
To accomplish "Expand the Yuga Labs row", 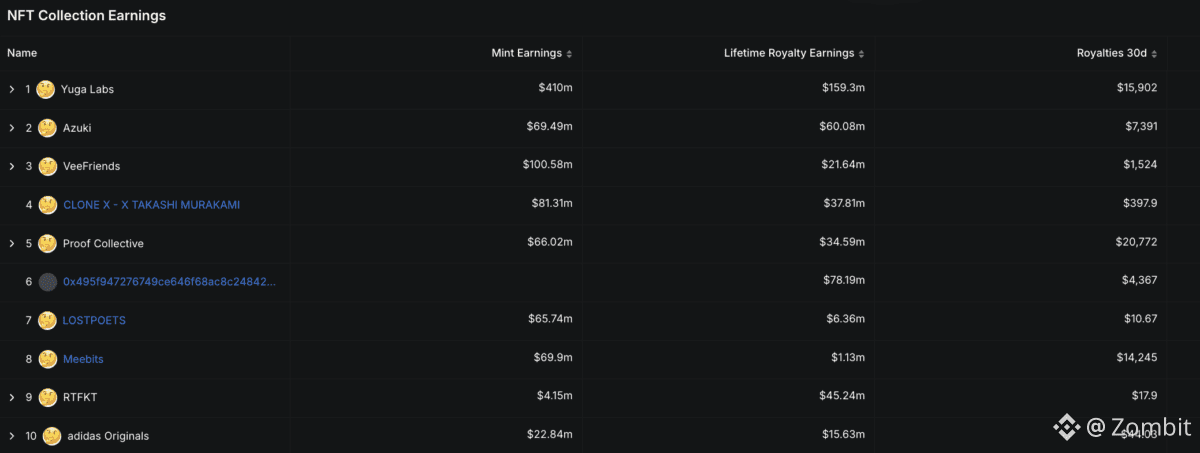I will (12, 89).
